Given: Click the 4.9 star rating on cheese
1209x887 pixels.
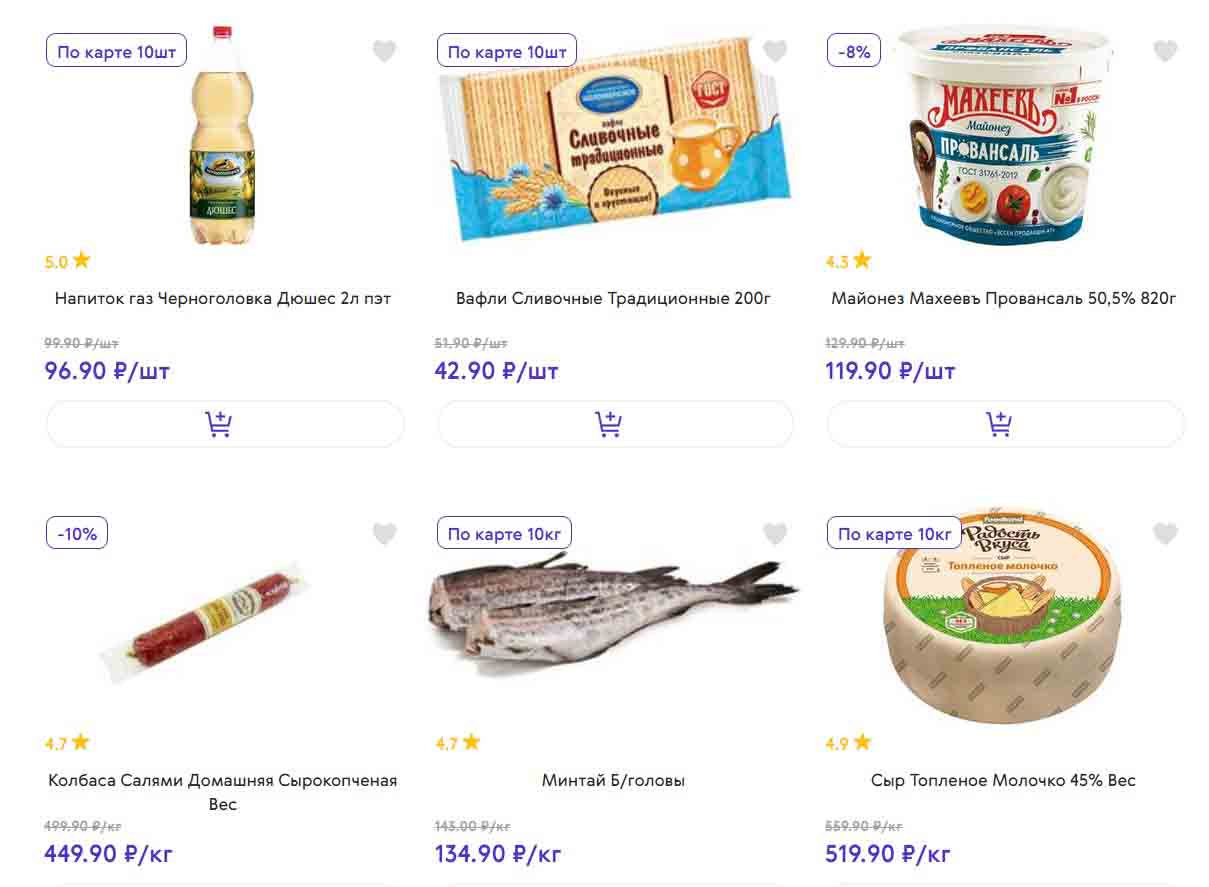Looking at the screenshot, I should coord(848,743).
